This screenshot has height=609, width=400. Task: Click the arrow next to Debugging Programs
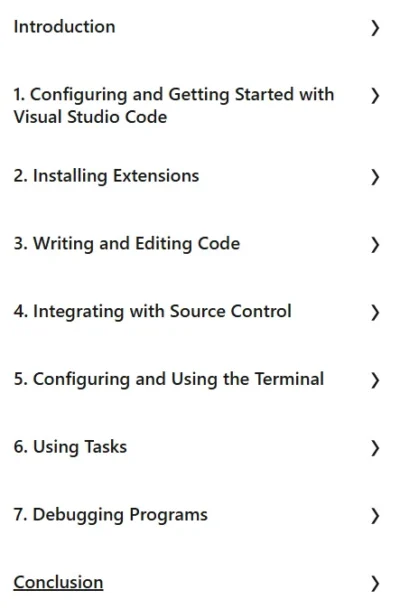coord(375,516)
